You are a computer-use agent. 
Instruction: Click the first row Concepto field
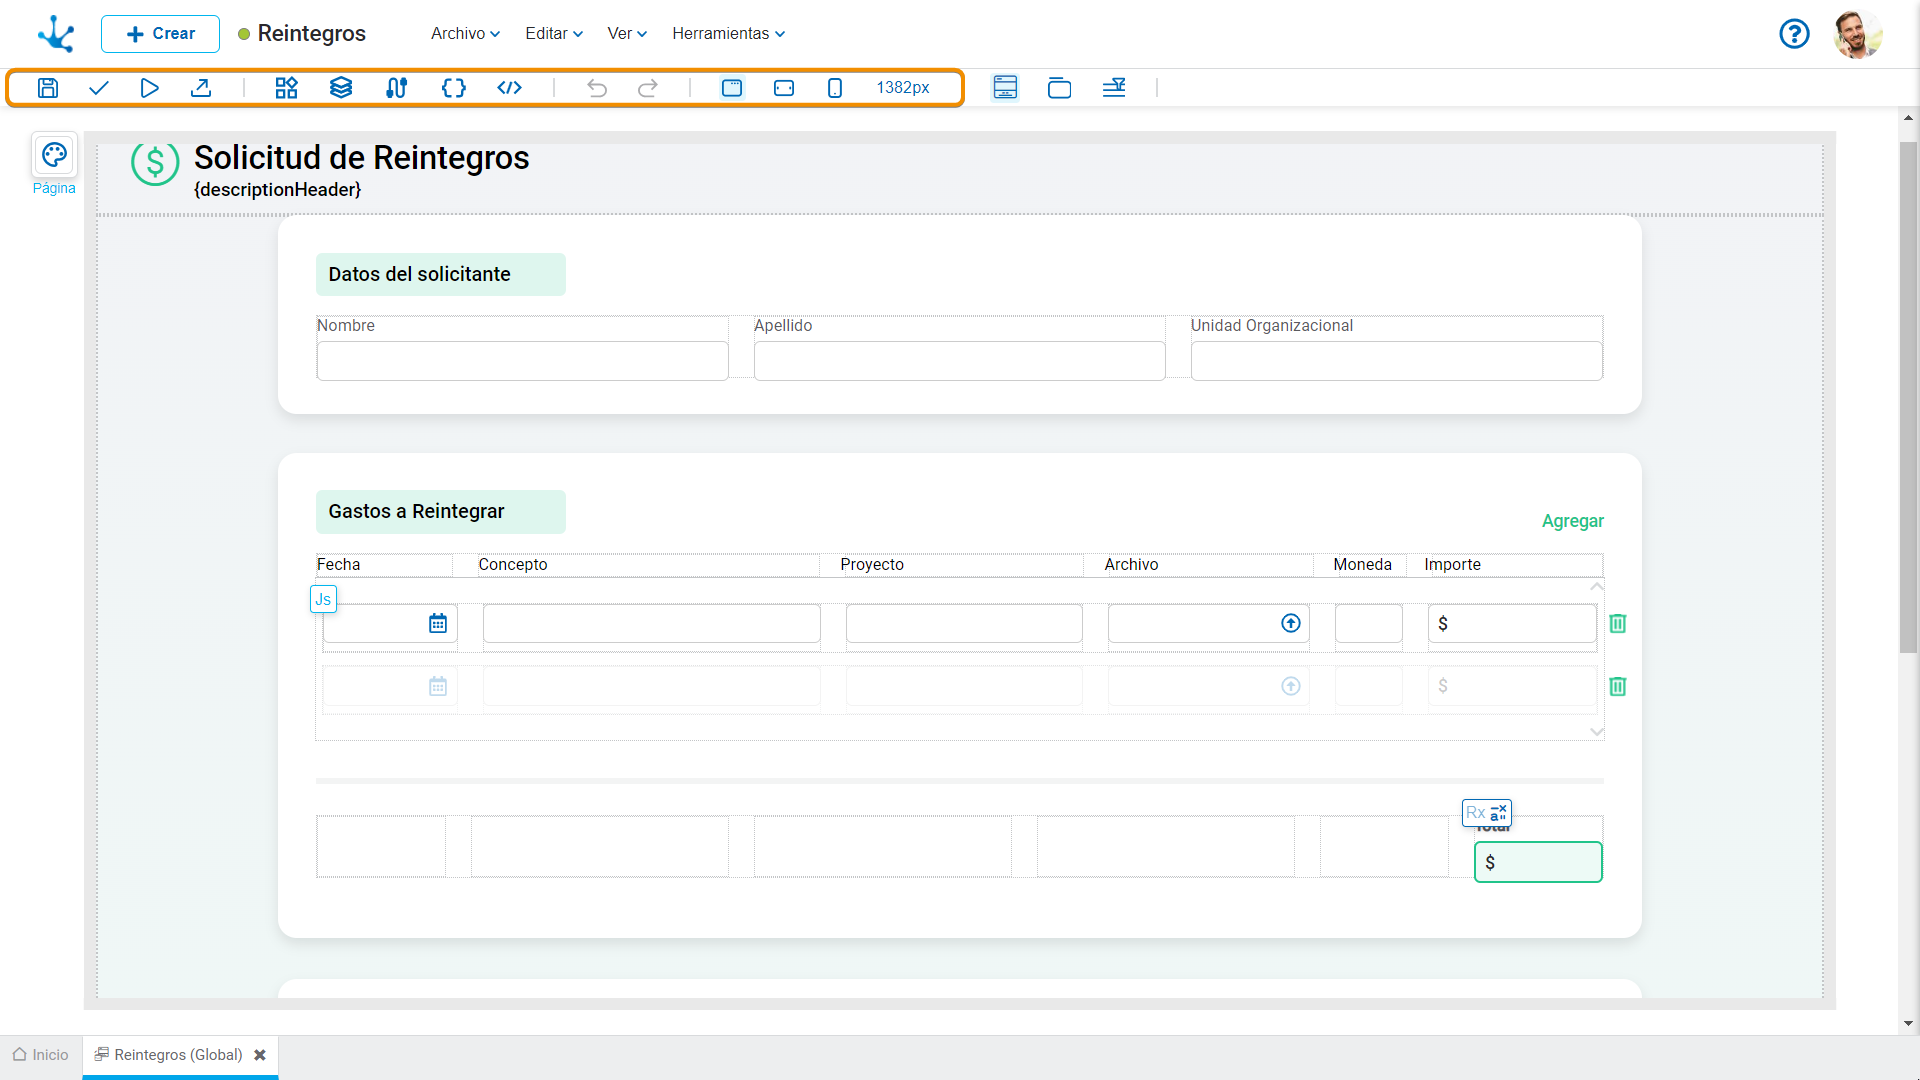pyautogui.click(x=651, y=624)
